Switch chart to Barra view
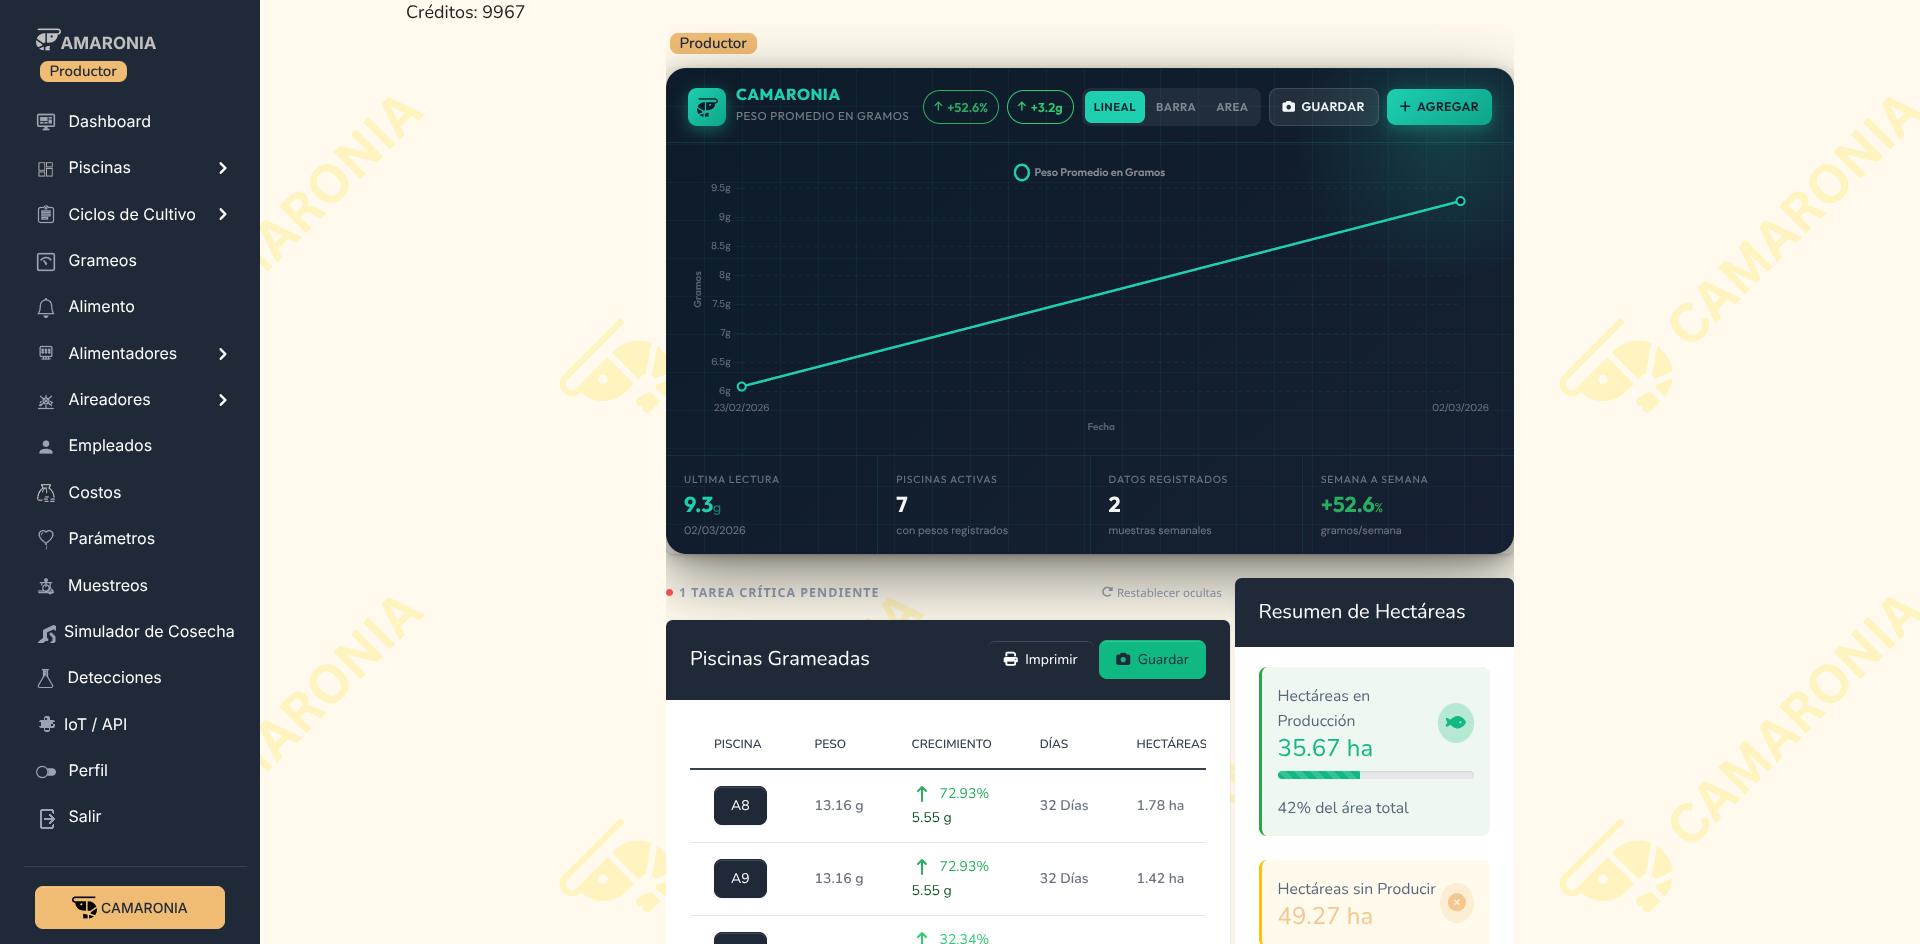The height and width of the screenshot is (944, 1920). pos(1175,107)
